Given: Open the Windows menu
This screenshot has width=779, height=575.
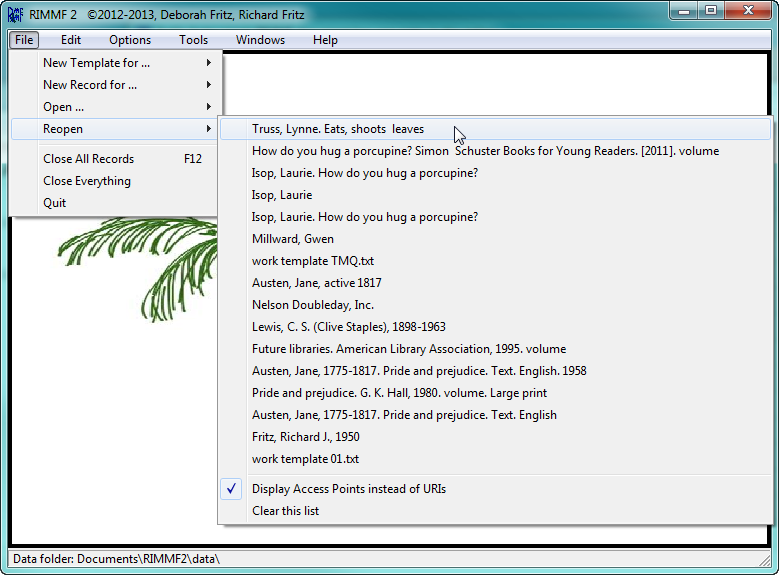Looking at the screenshot, I should (260, 40).
